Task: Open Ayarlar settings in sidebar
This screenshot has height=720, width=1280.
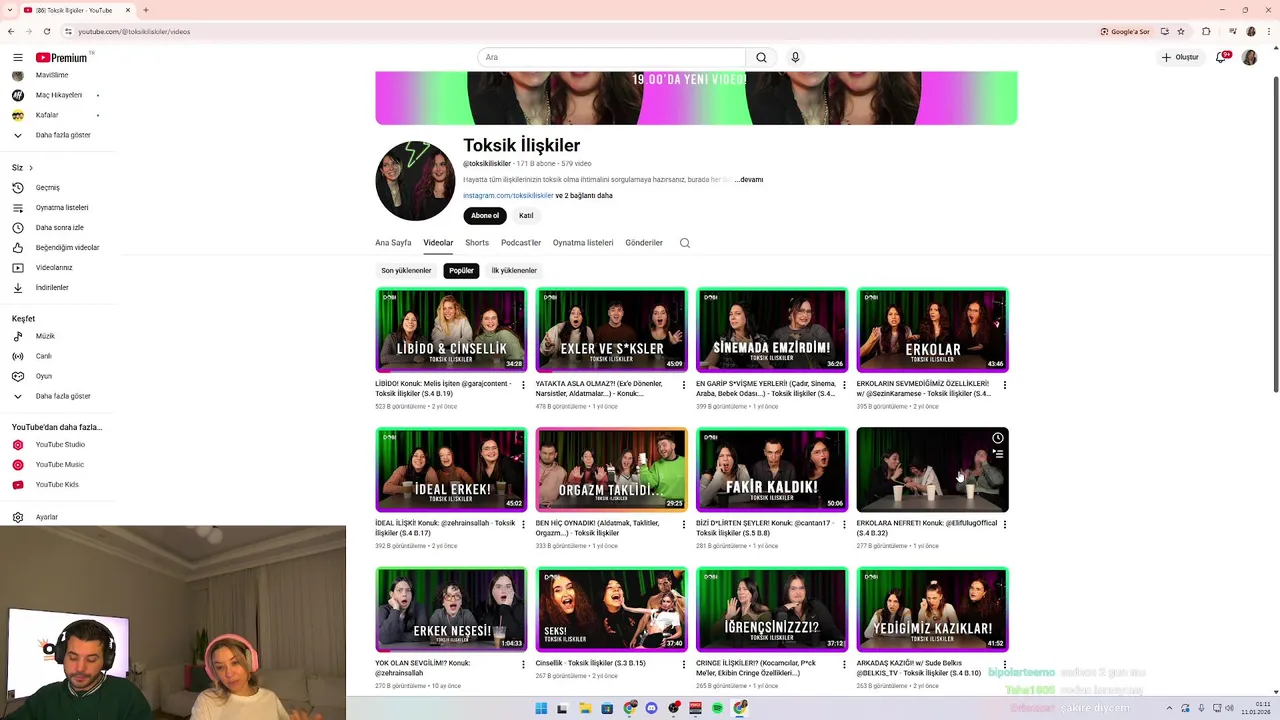Action: click(x=58, y=517)
